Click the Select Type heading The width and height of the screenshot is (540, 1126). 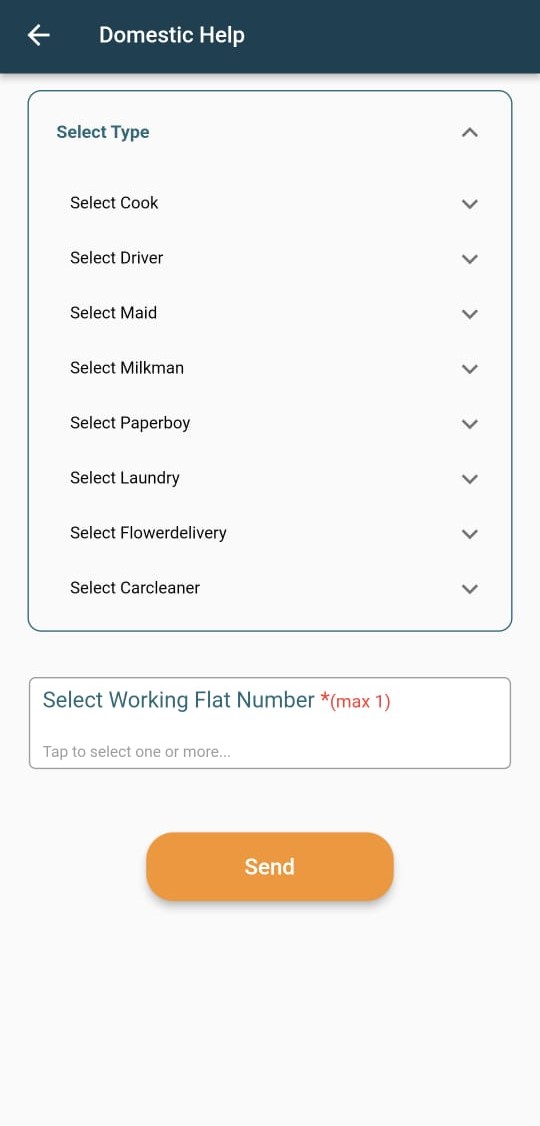point(103,132)
